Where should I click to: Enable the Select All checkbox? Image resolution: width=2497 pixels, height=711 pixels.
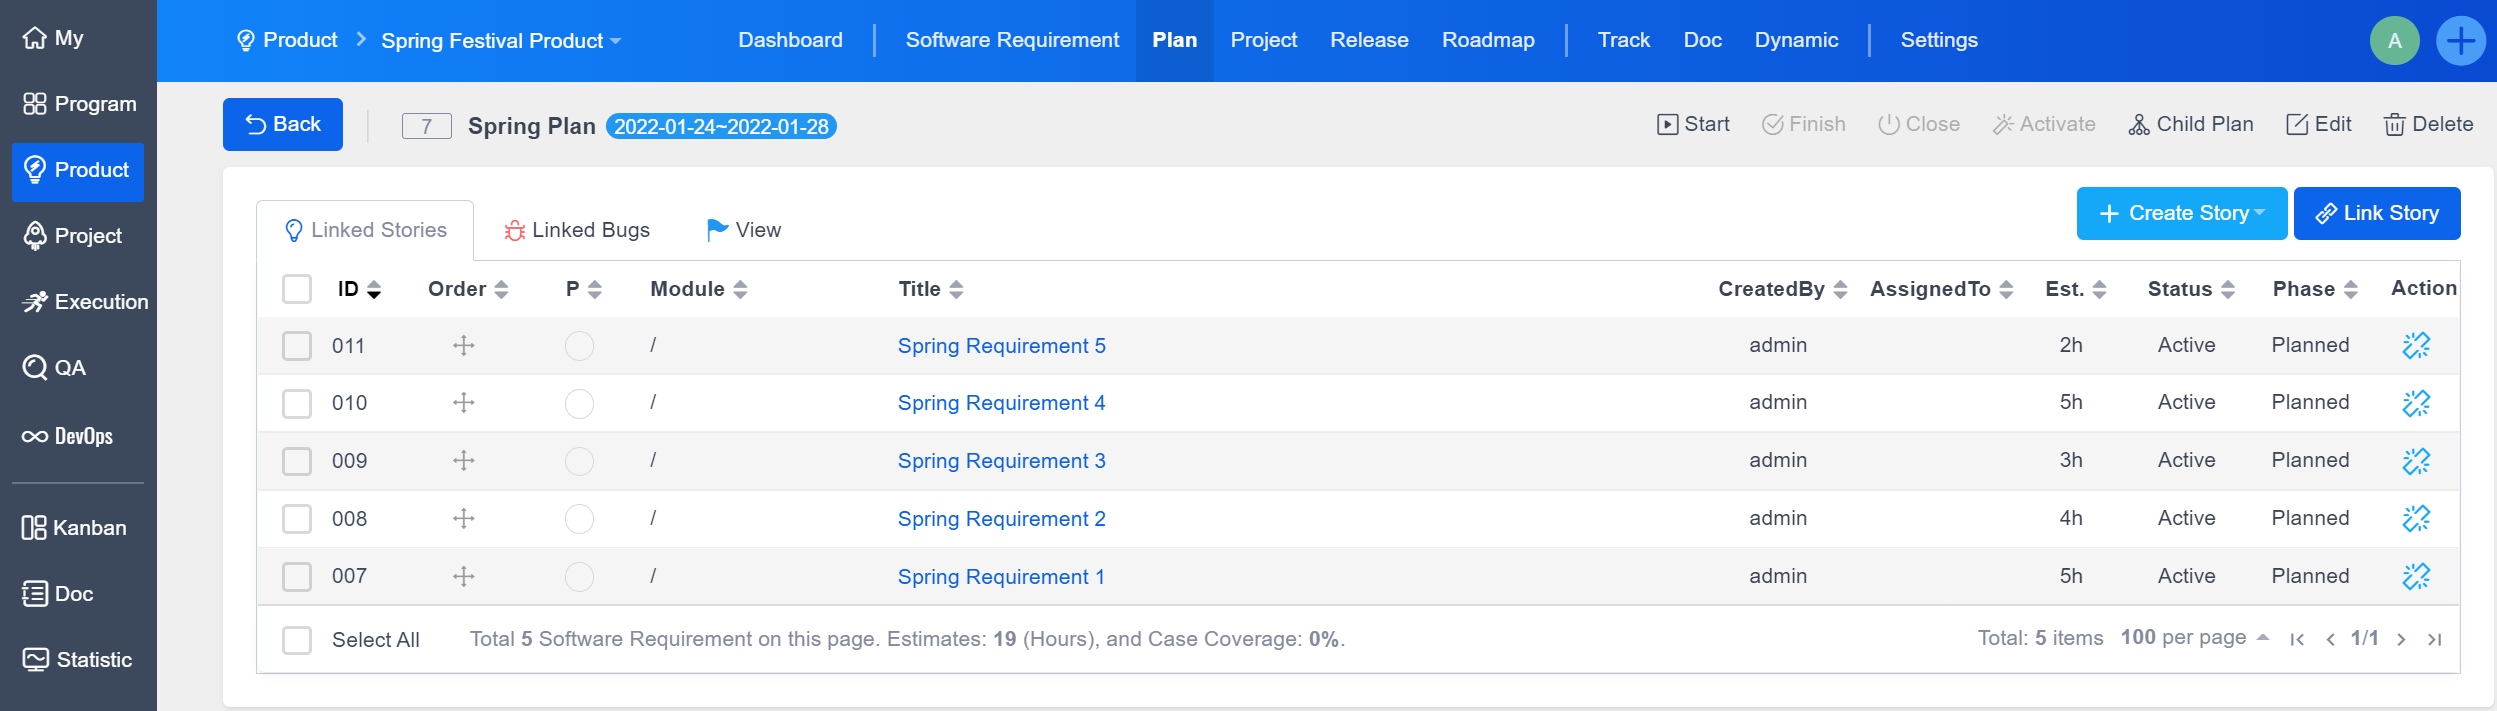coord(297,640)
